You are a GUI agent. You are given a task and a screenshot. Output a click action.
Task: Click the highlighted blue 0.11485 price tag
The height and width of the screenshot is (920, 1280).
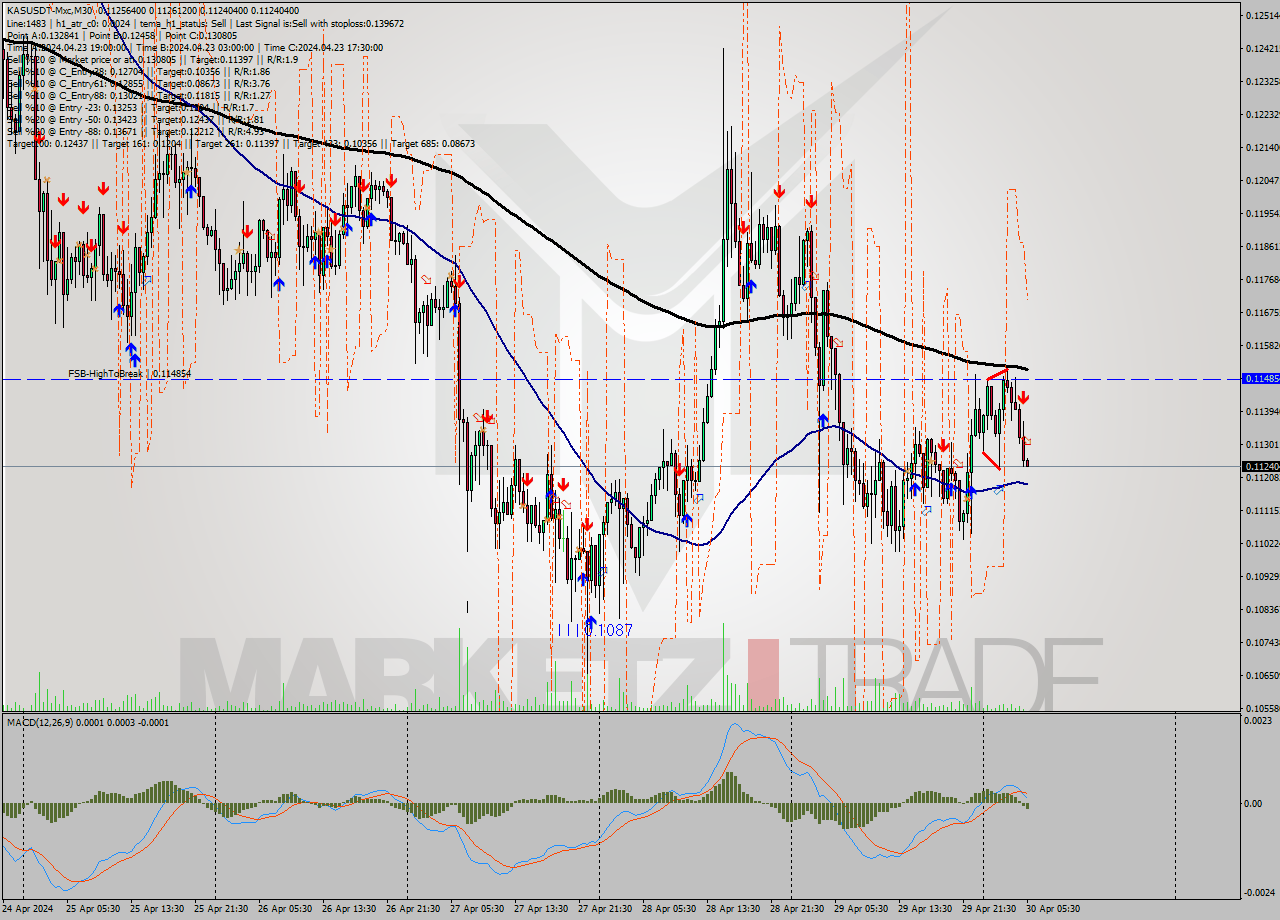[1259, 378]
